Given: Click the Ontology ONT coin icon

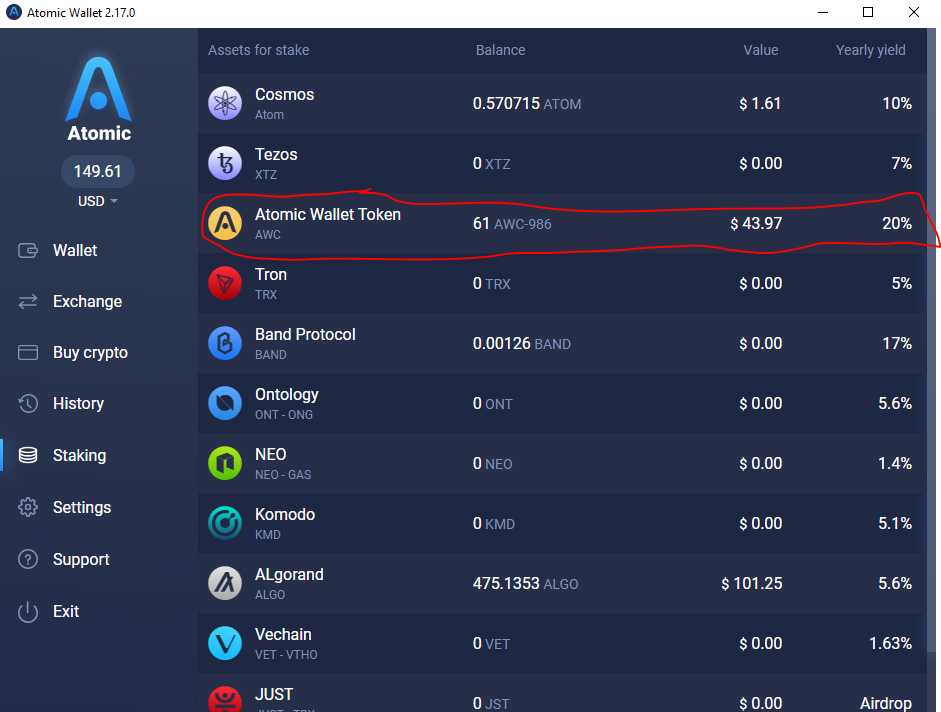Looking at the screenshot, I should point(225,403).
